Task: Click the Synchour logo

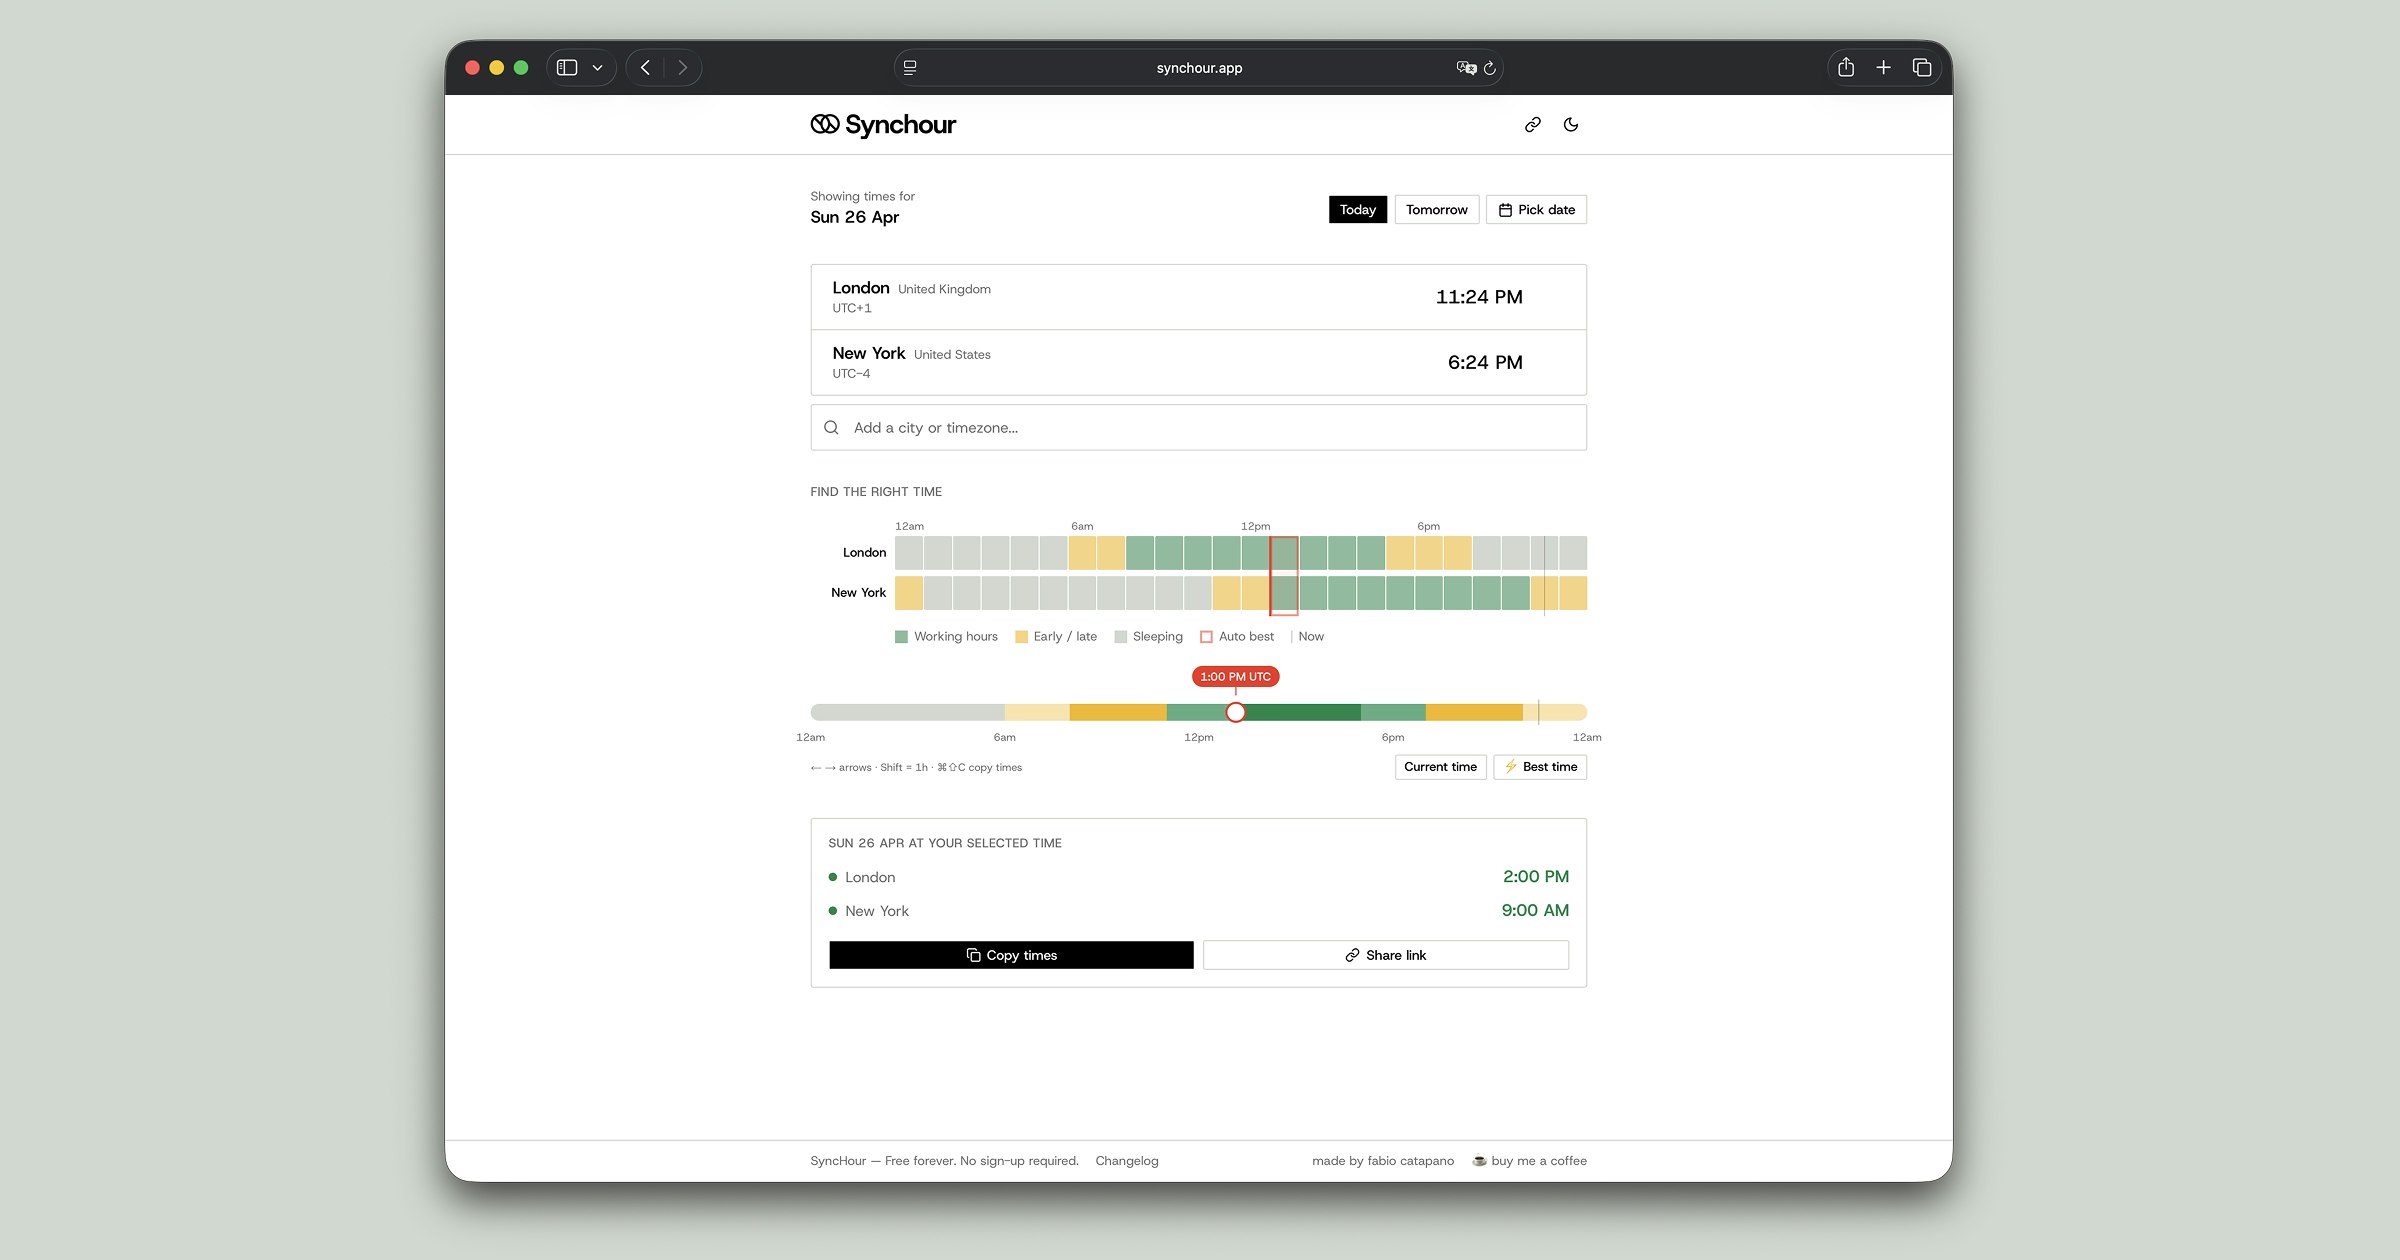Action: pyautogui.click(x=883, y=125)
